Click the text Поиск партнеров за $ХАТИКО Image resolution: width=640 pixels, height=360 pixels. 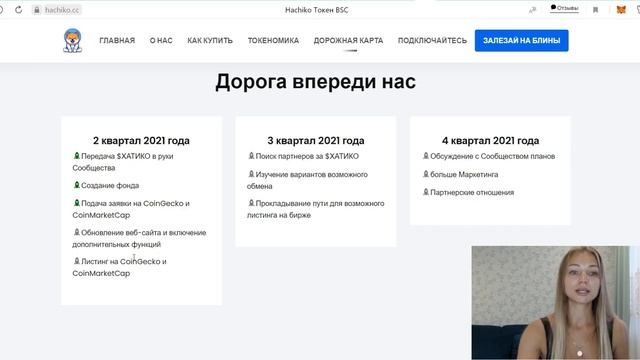(307, 156)
